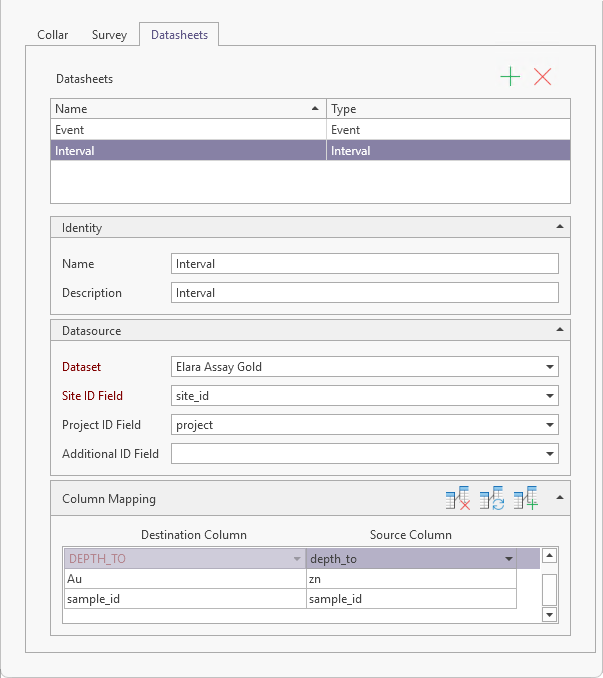Add a new datasheet with green plus

click(x=510, y=77)
